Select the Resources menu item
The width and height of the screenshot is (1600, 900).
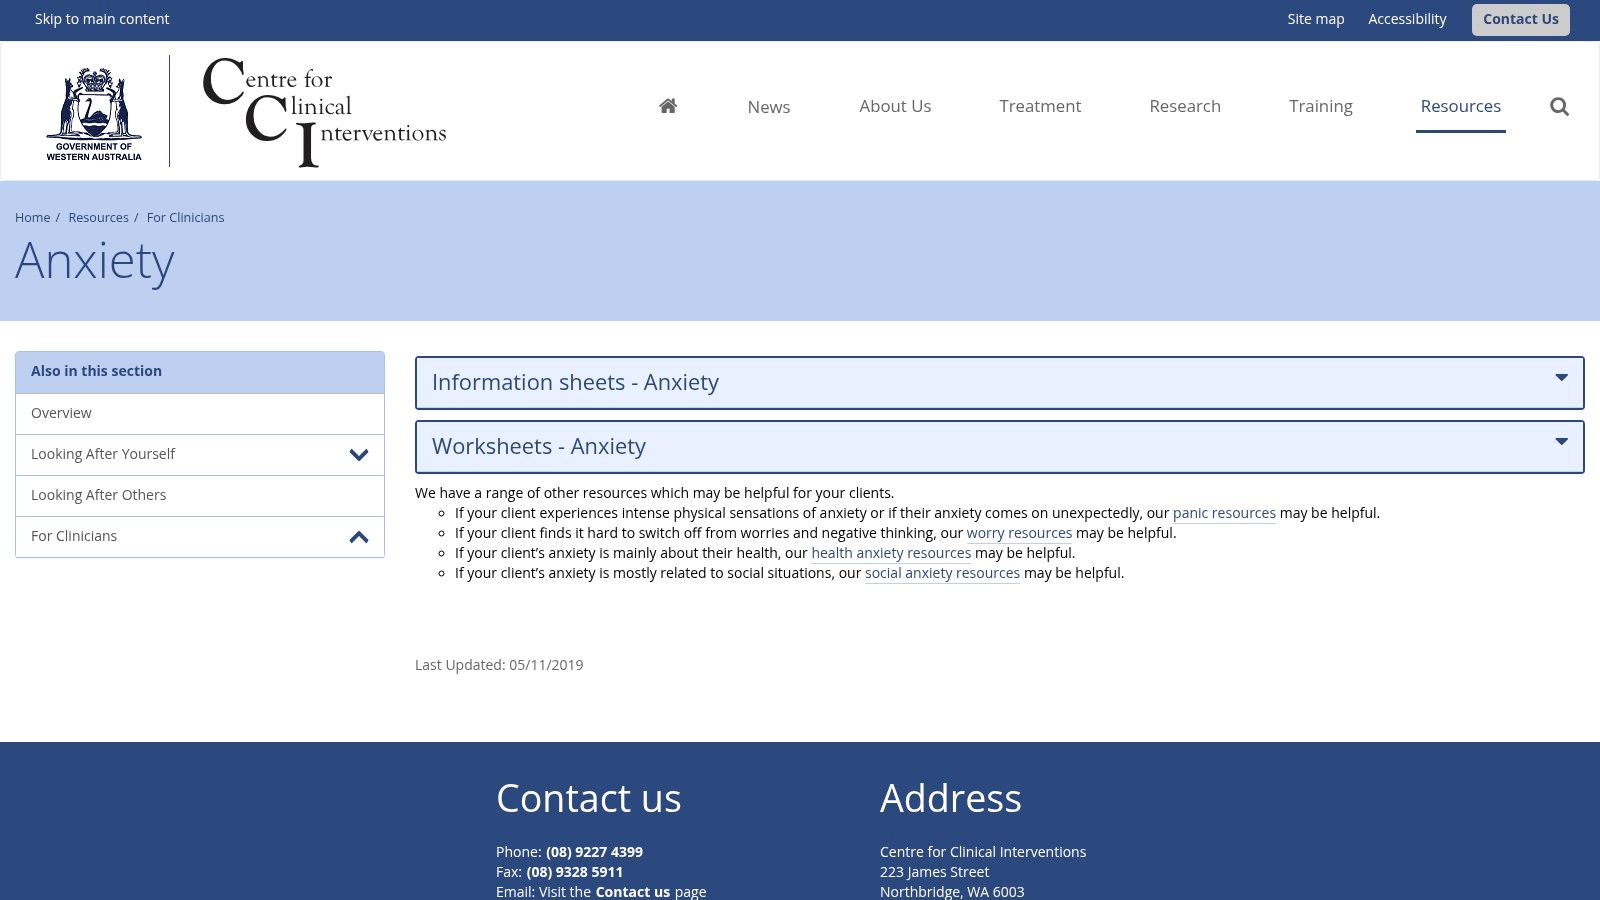1461,106
